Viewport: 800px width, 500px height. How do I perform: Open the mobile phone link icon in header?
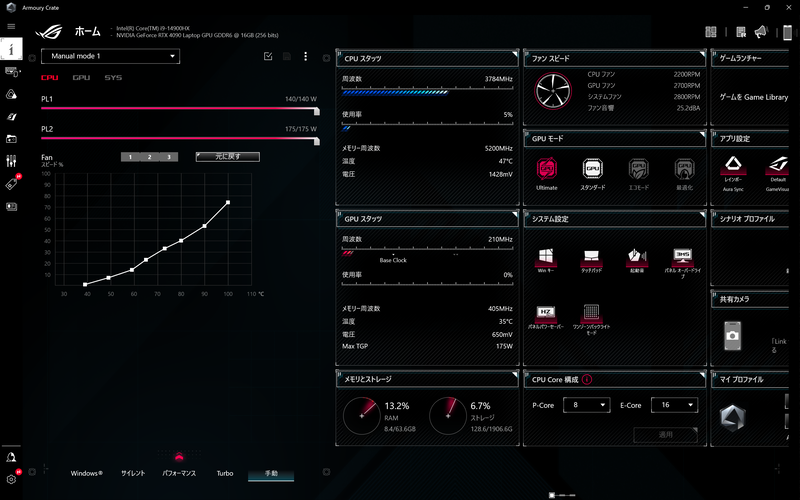[787, 32]
